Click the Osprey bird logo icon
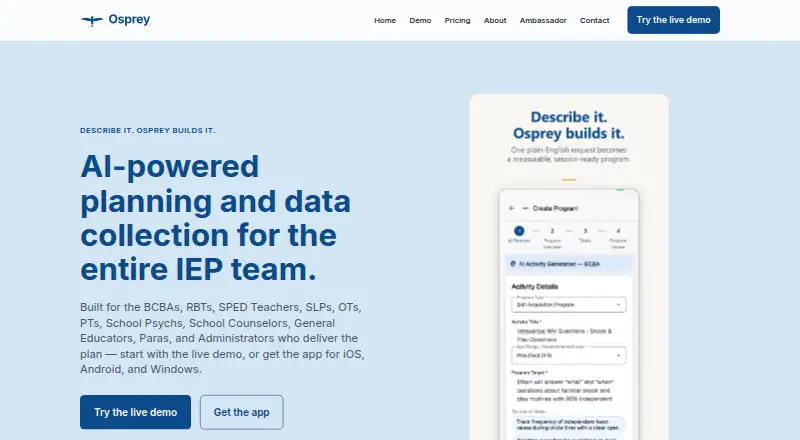The width and height of the screenshot is (800, 440). coord(92,20)
